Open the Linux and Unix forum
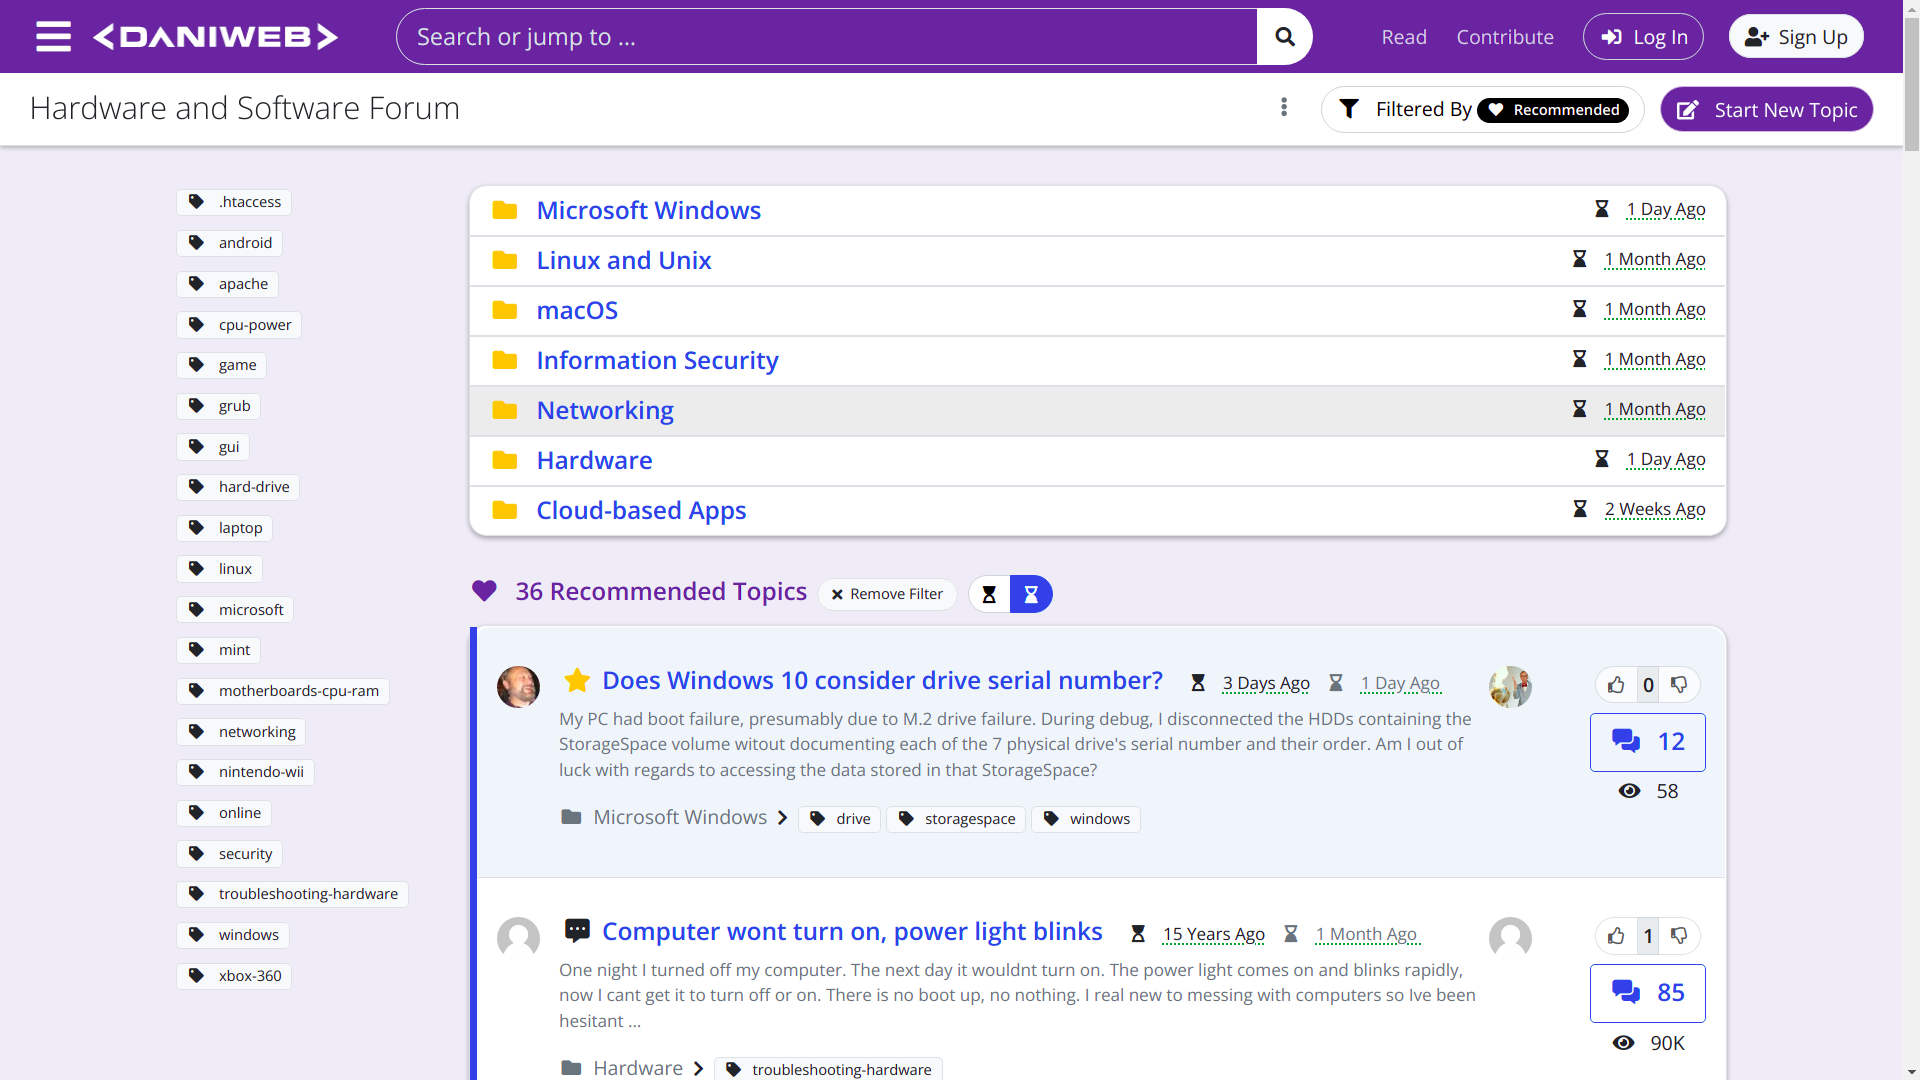Screen dimensions: 1920x1080 click(624, 260)
